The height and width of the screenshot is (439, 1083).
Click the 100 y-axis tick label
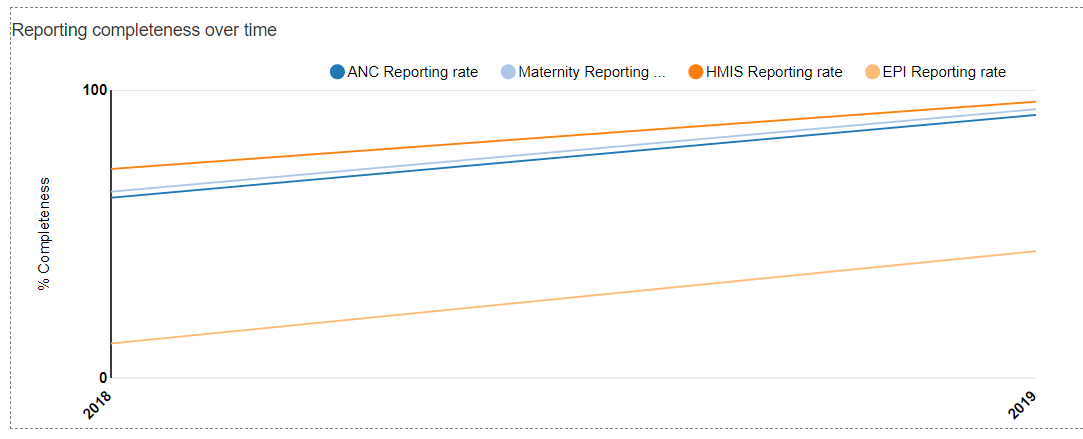click(95, 90)
